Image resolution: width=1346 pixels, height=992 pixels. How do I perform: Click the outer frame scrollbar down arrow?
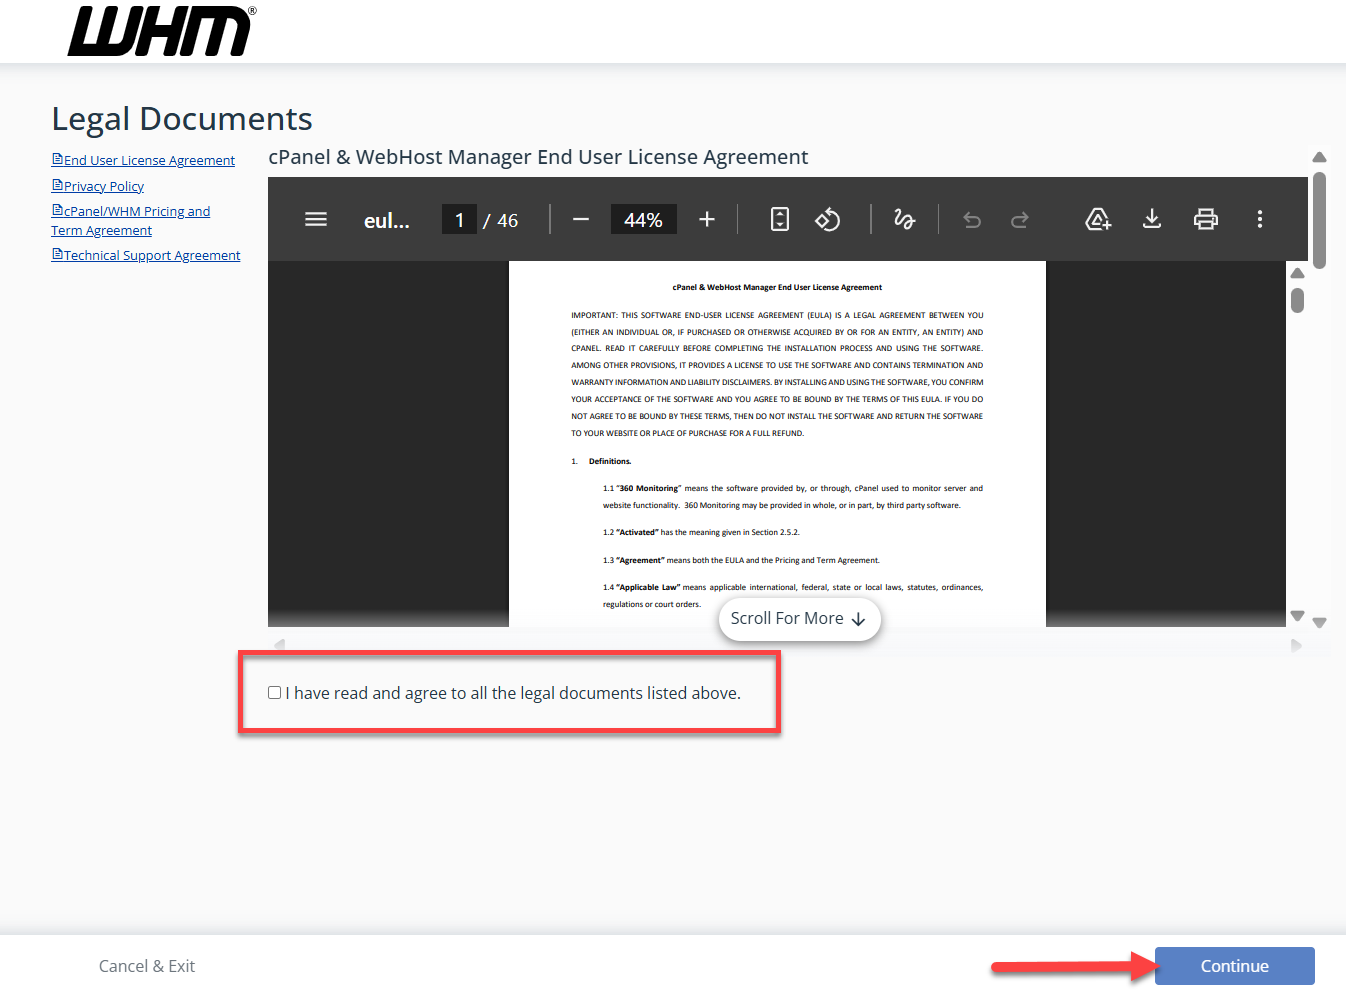click(x=1319, y=622)
